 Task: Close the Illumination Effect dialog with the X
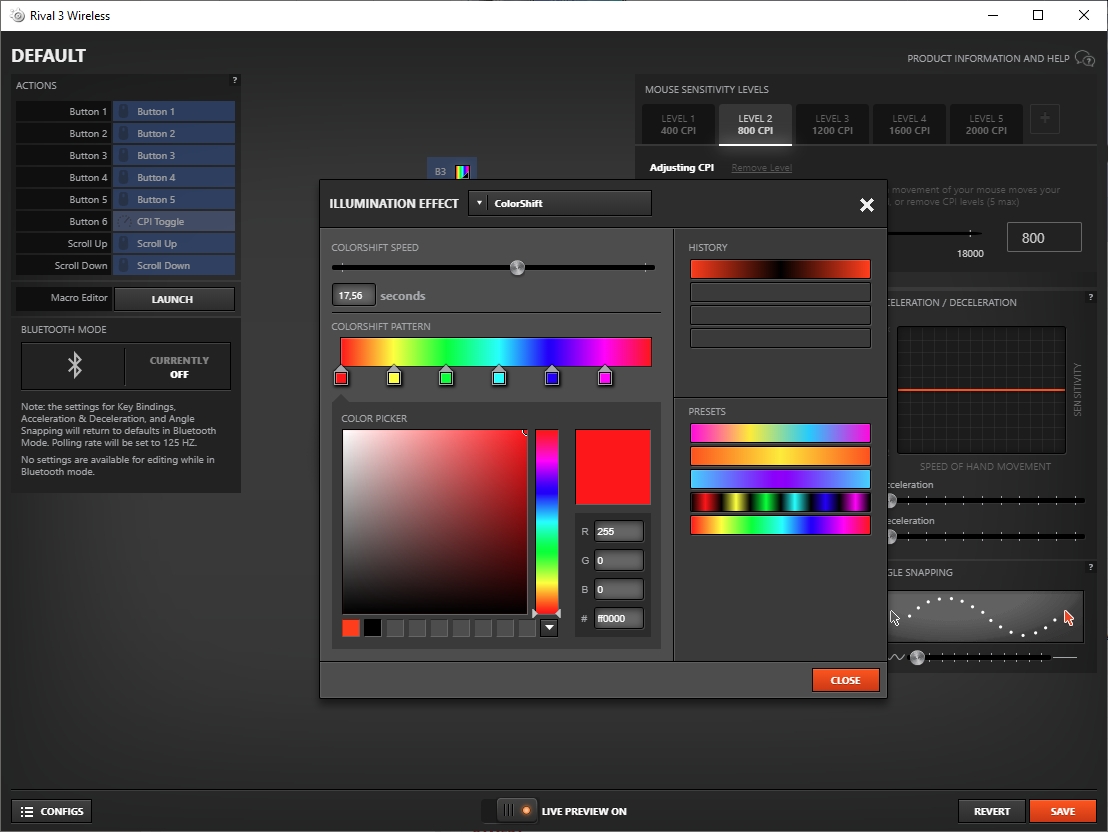[866, 205]
